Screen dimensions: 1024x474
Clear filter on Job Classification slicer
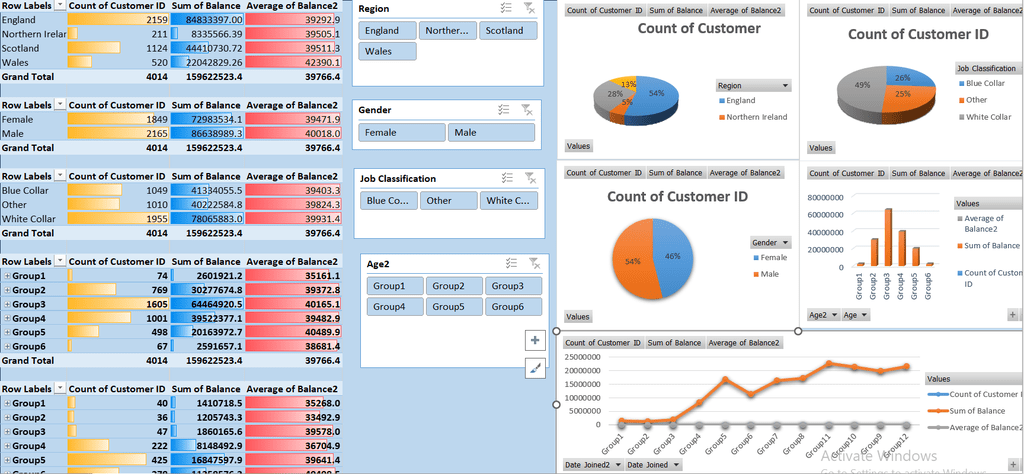[x=530, y=178]
